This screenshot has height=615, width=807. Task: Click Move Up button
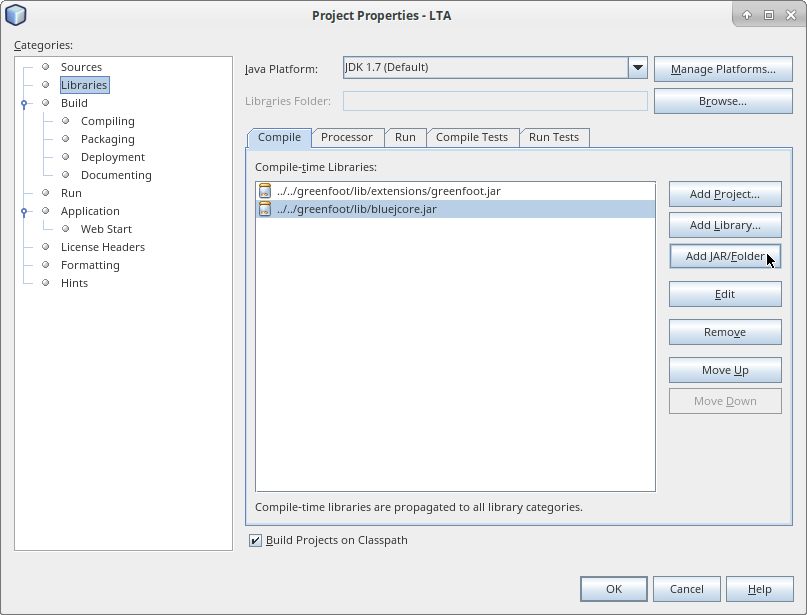point(724,370)
